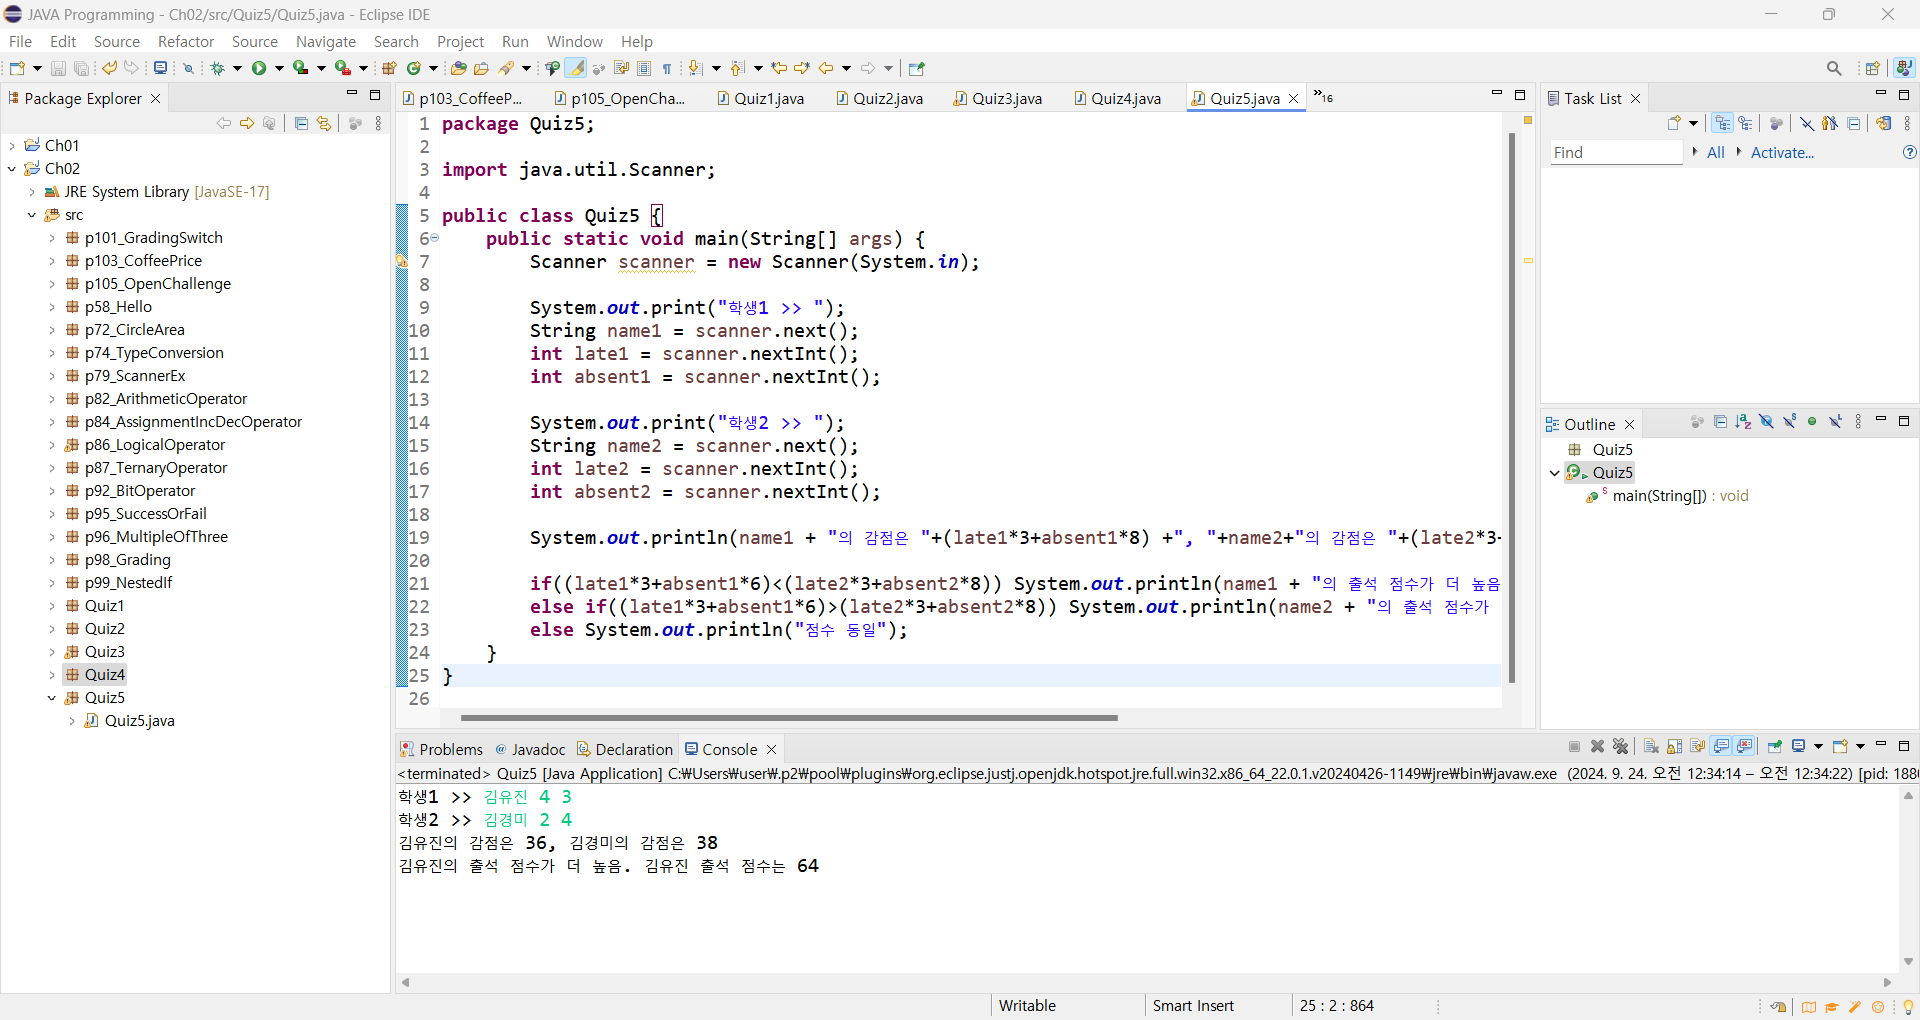This screenshot has width=1920, height=1020.
Task: Click Synchronize Changed in Task List
Action: (x=1883, y=123)
